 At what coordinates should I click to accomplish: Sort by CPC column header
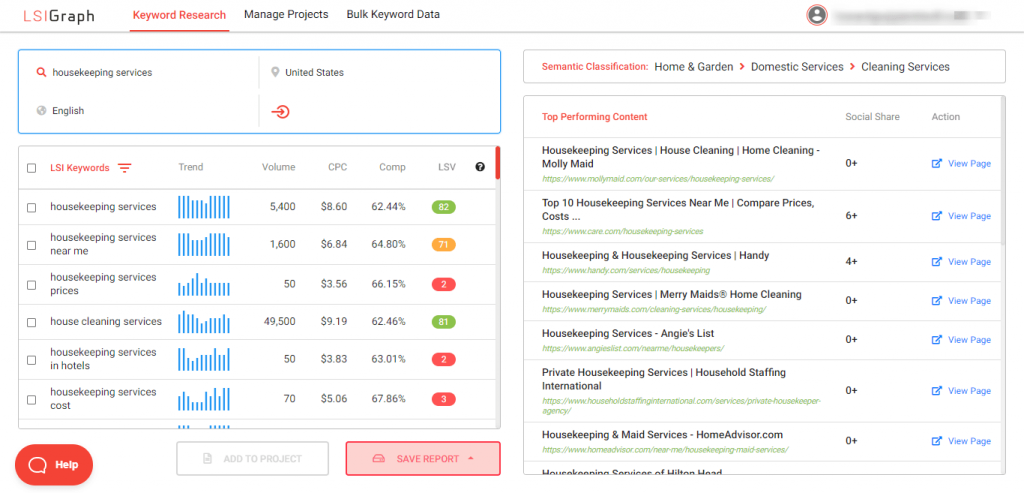338,167
